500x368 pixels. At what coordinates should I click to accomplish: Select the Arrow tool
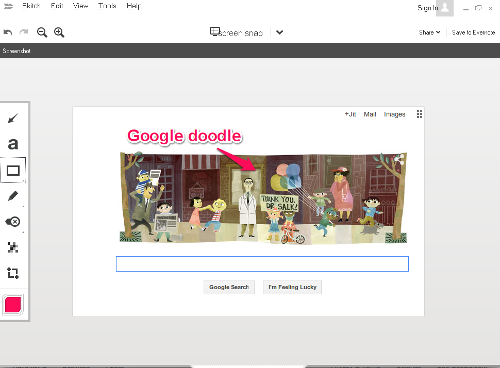point(13,118)
